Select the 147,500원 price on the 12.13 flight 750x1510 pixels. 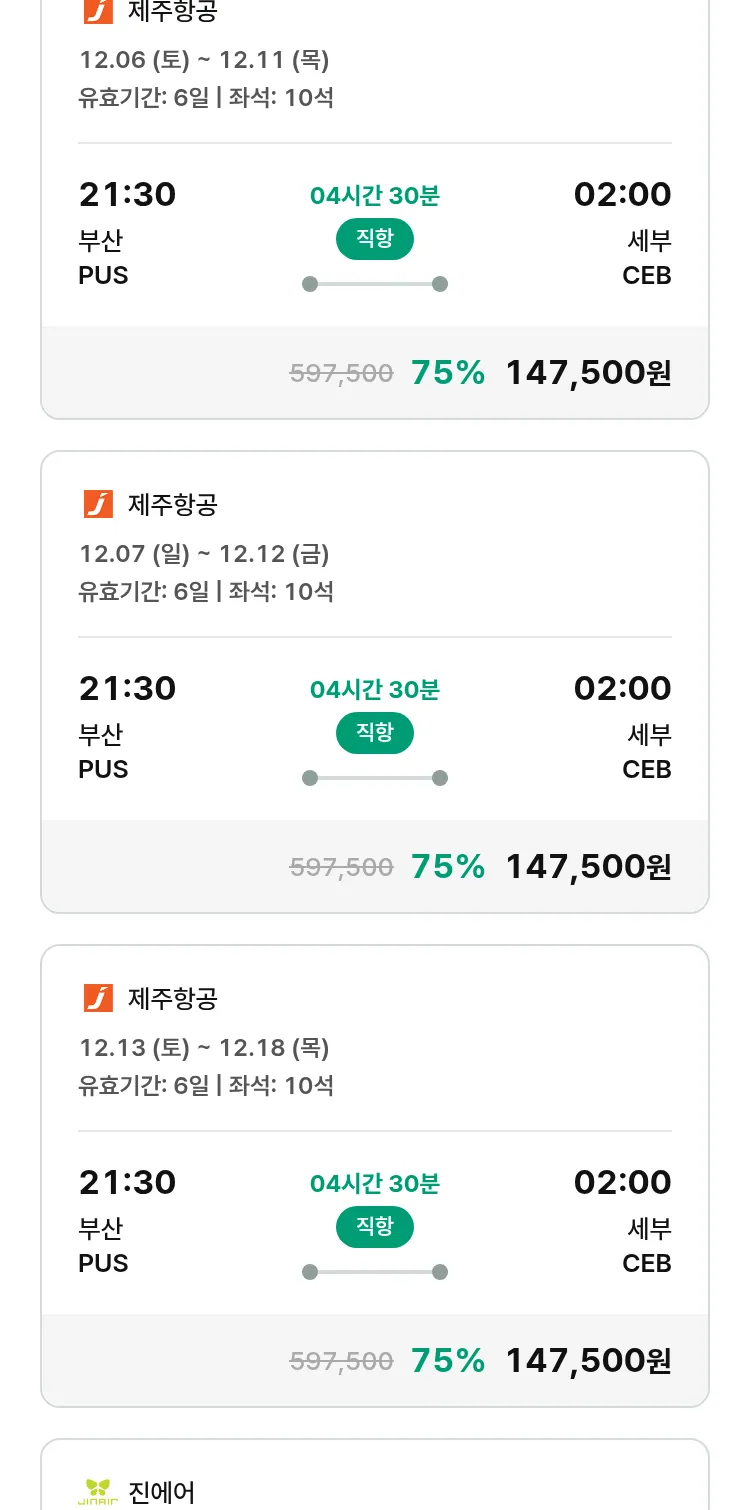tap(588, 1361)
